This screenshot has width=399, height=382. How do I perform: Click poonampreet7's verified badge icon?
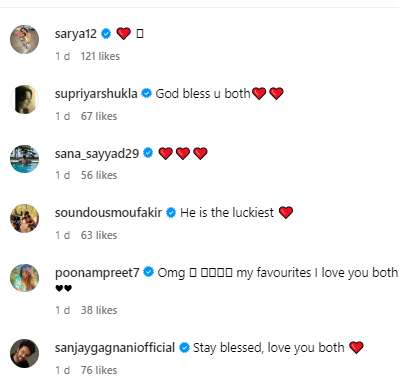point(148,272)
